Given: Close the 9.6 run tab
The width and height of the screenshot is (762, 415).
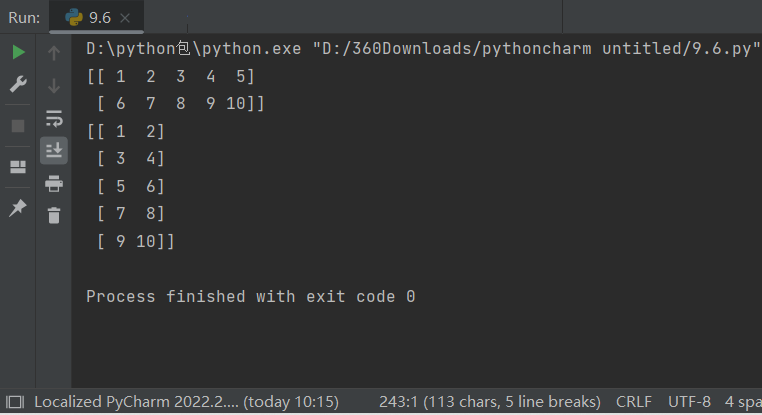Looking at the screenshot, I should click(125, 18).
